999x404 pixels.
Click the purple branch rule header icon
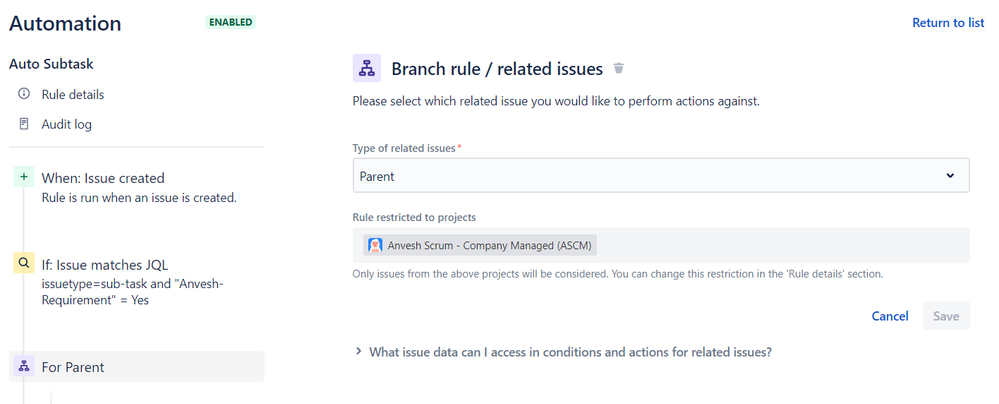pyautogui.click(x=367, y=68)
